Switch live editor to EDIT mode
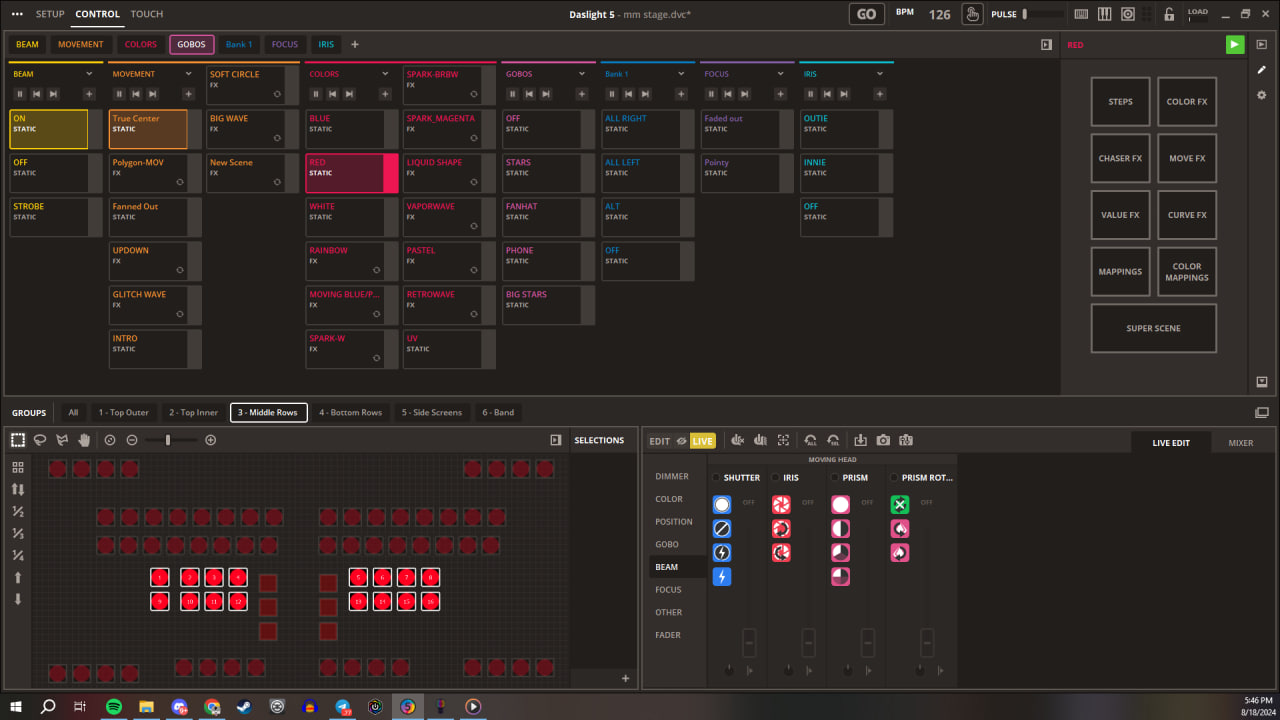Image resolution: width=1280 pixels, height=720 pixels. pos(660,441)
